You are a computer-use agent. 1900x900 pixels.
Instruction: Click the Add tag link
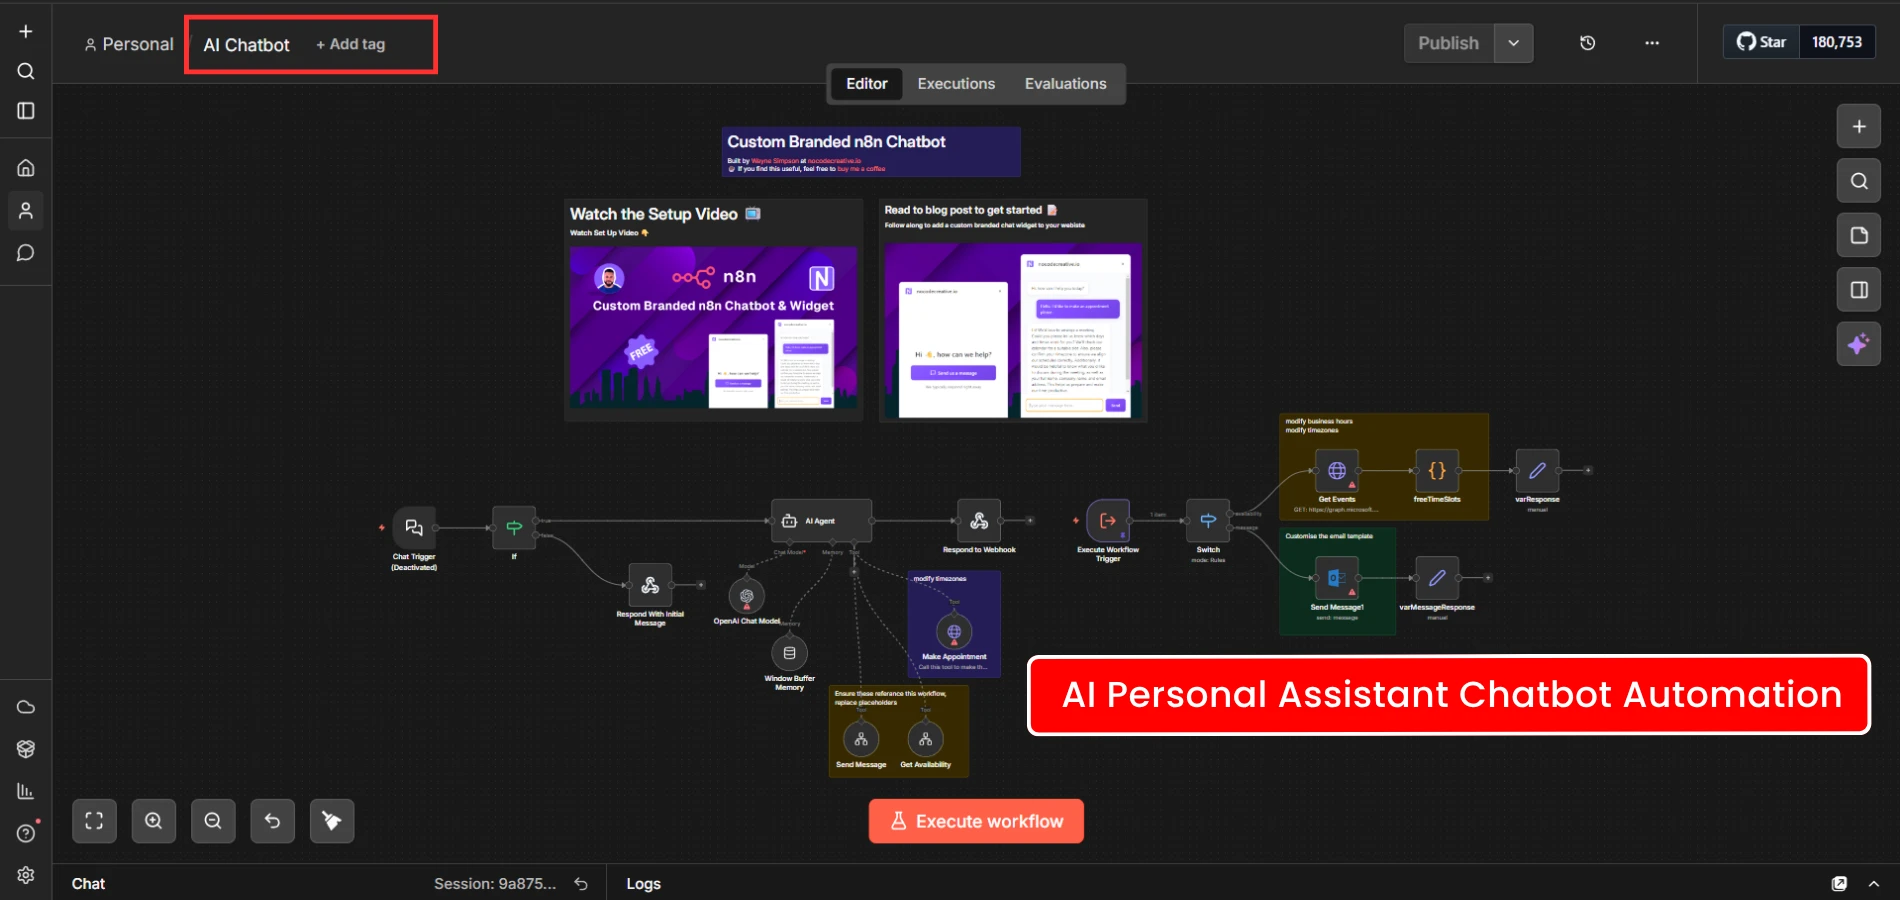pyautogui.click(x=351, y=44)
